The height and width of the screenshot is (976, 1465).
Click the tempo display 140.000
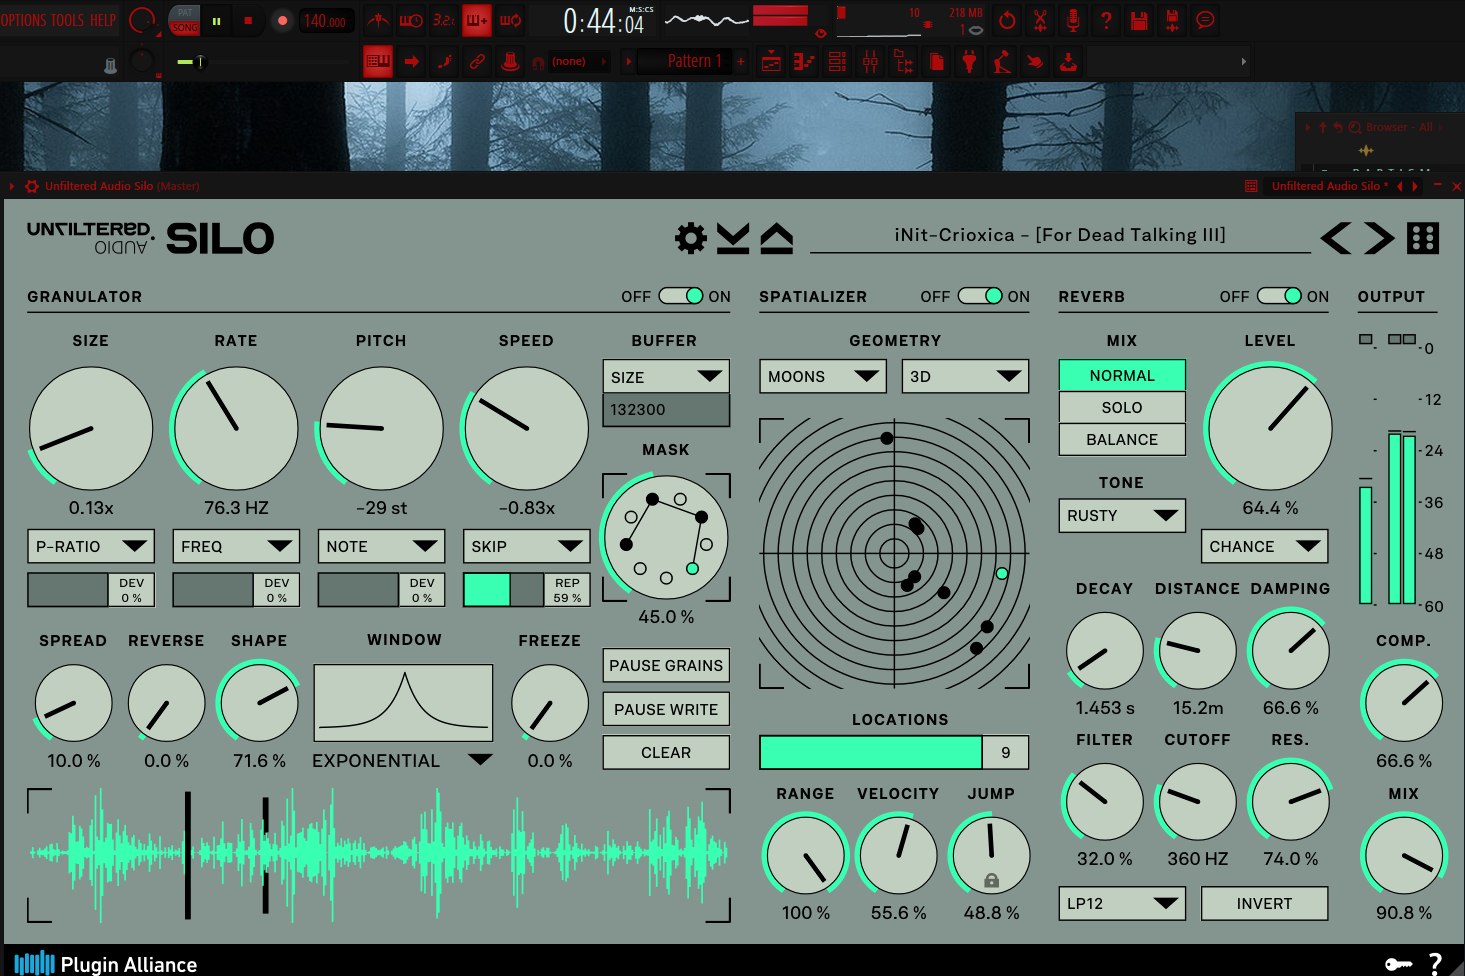click(x=325, y=20)
